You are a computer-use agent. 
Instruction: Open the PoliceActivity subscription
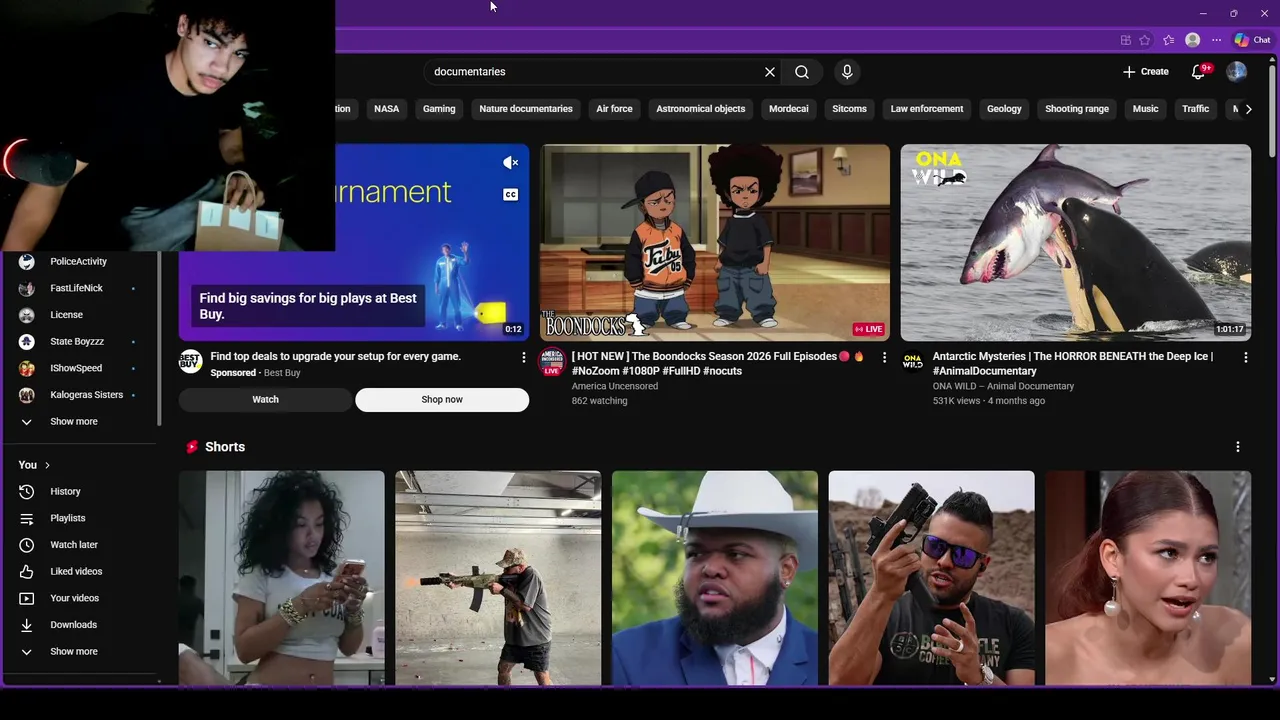pos(80,262)
